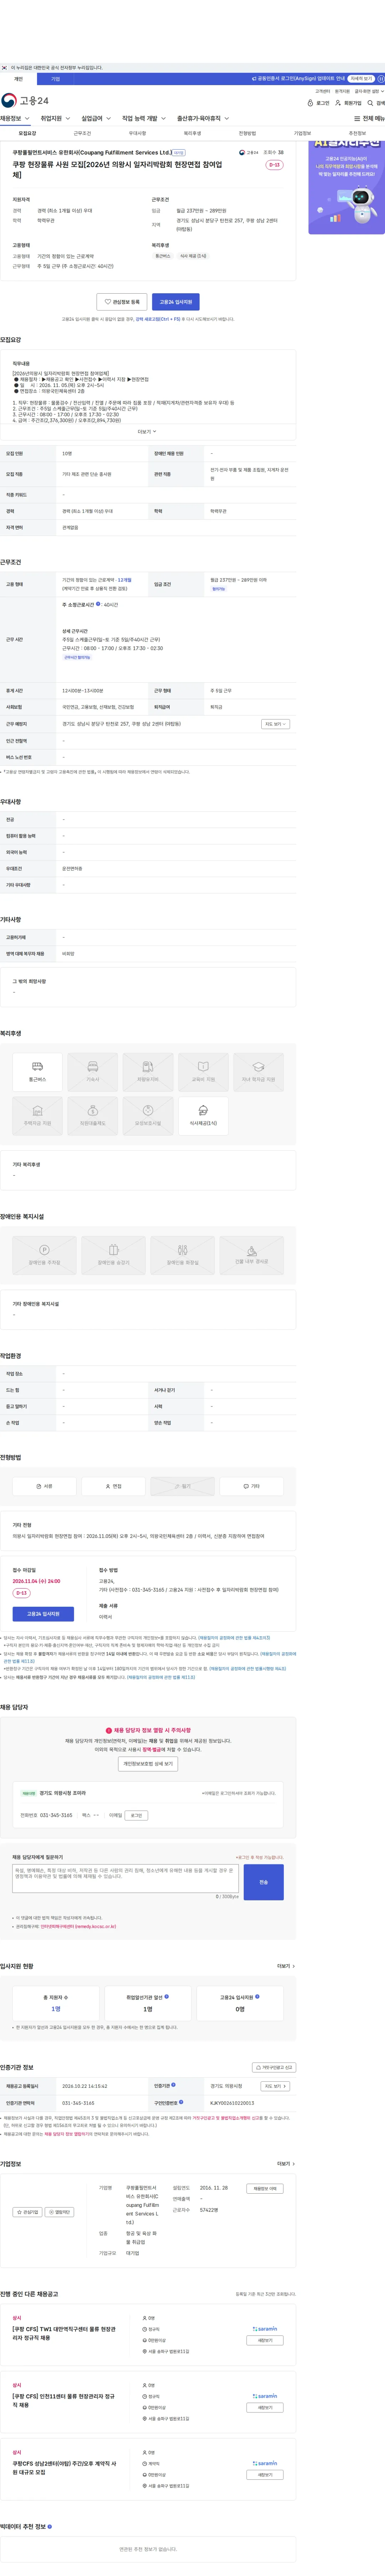
Task: Click 채용정보 더보기 button in 기업정보
Action: tap(265, 2189)
